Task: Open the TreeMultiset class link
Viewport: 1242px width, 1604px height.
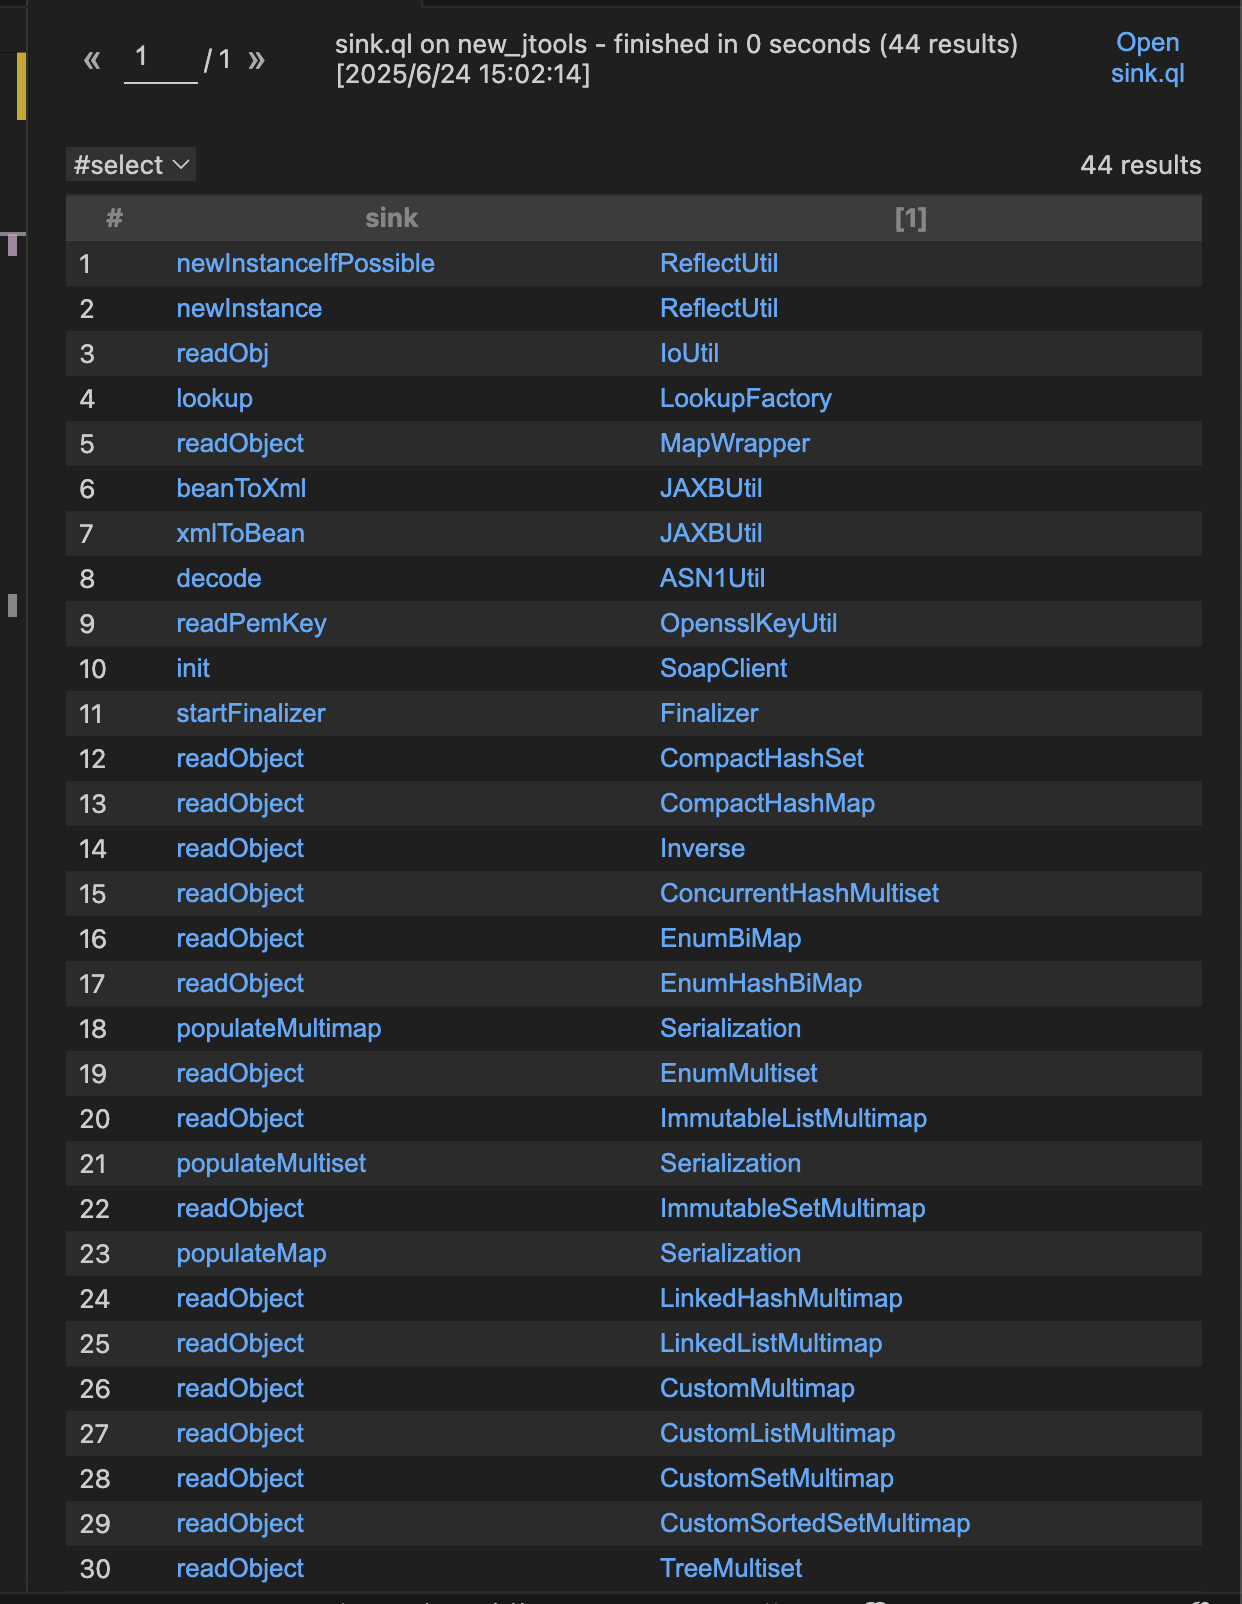Action: 731,1568
